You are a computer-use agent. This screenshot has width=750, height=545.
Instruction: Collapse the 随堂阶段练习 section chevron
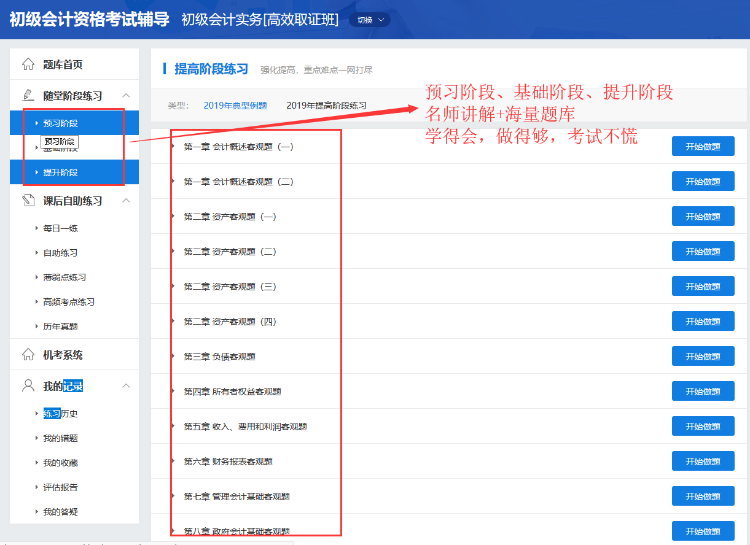[x=125, y=96]
